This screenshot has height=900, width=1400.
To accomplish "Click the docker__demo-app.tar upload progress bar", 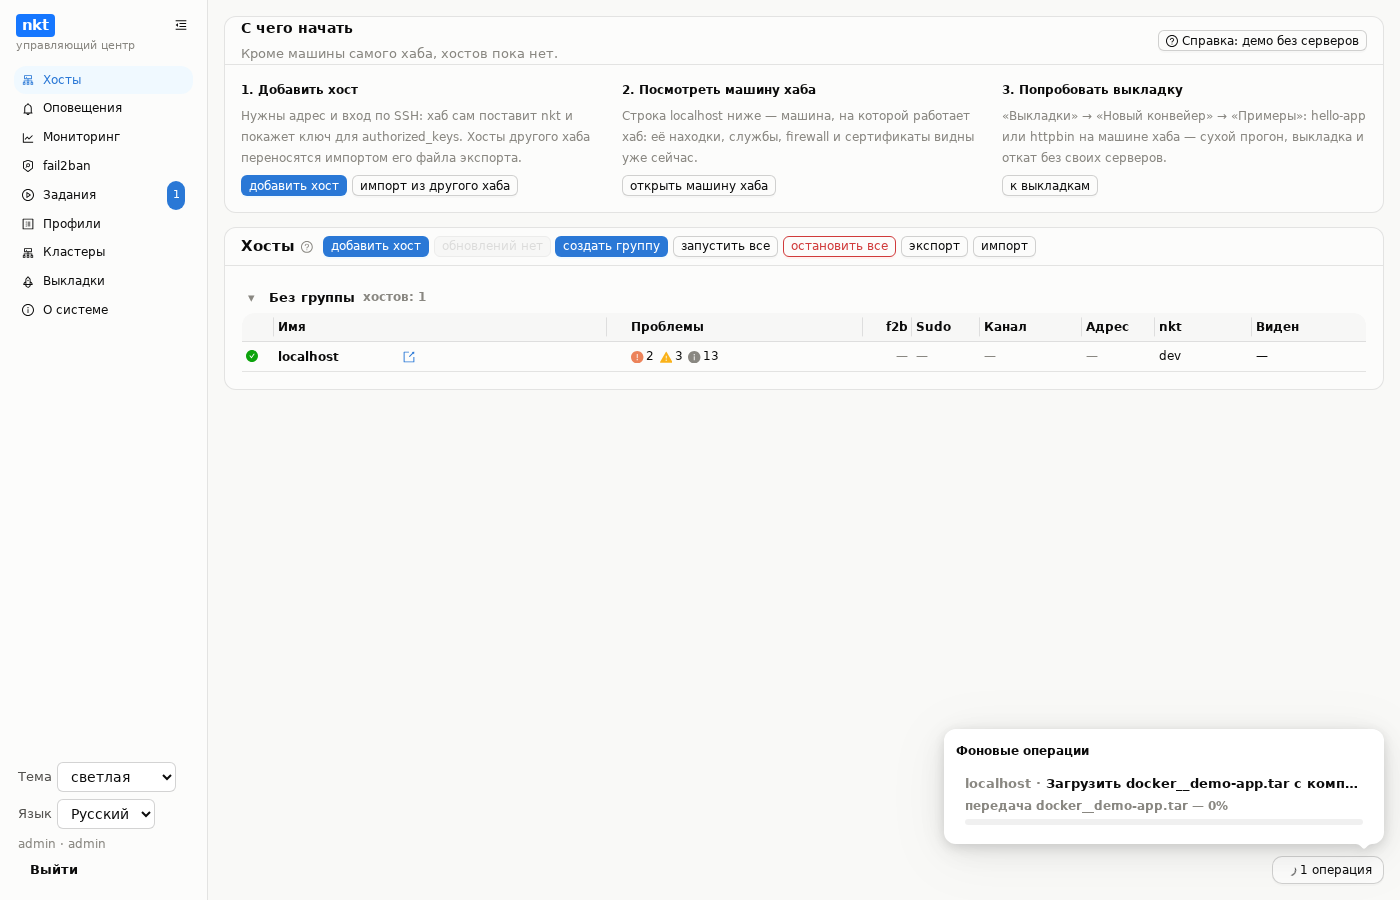I will tap(1164, 822).
